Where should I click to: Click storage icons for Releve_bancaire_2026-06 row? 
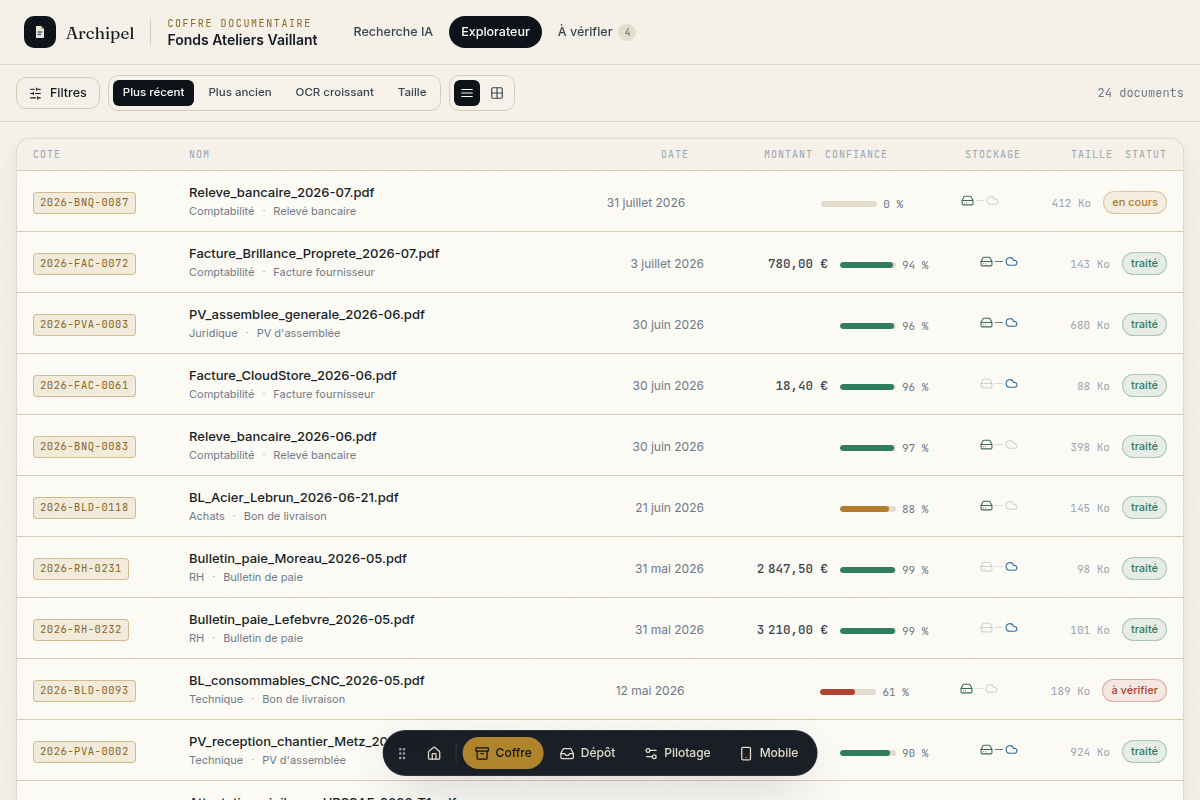(x=998, y=445)
